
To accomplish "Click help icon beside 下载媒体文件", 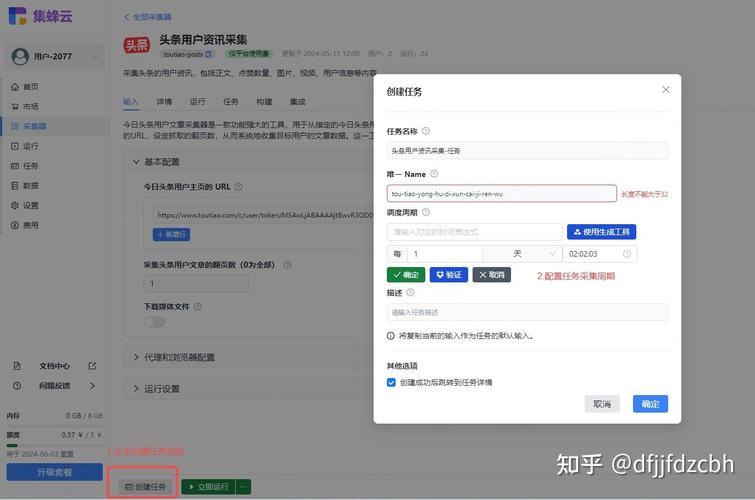I will (197, 306).
